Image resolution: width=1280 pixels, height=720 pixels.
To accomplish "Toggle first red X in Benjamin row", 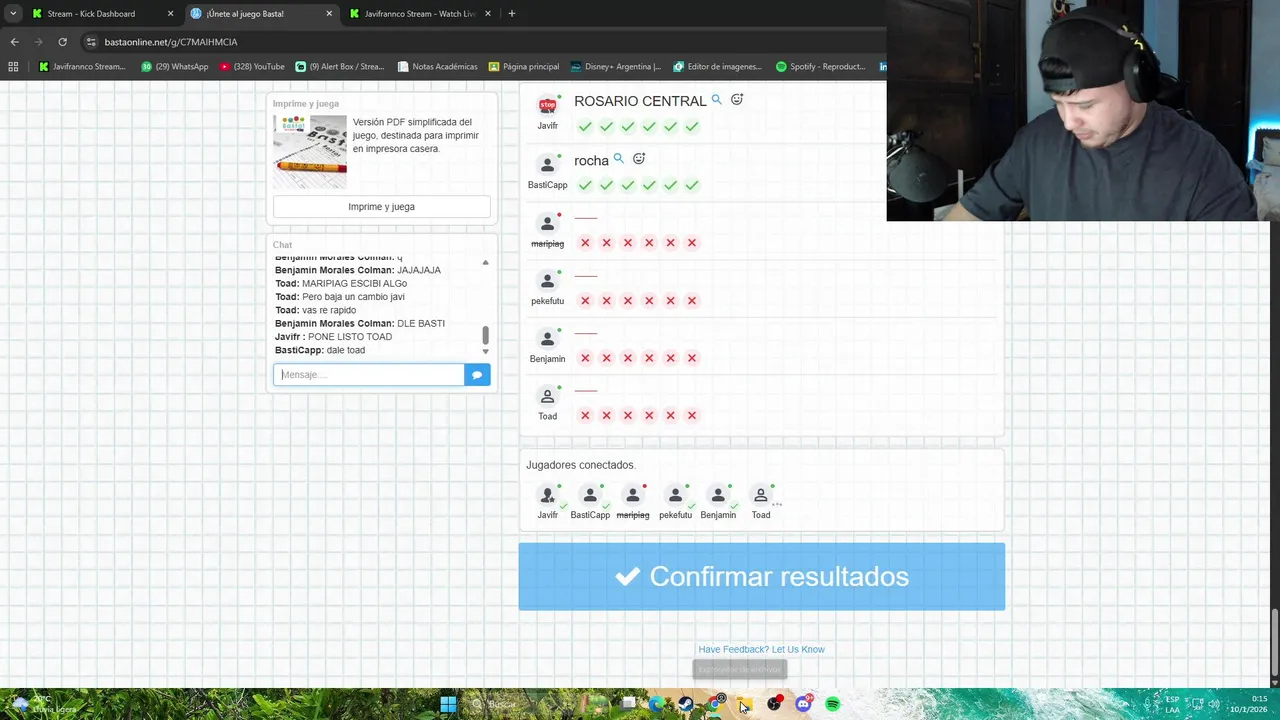I will [585, 358].
